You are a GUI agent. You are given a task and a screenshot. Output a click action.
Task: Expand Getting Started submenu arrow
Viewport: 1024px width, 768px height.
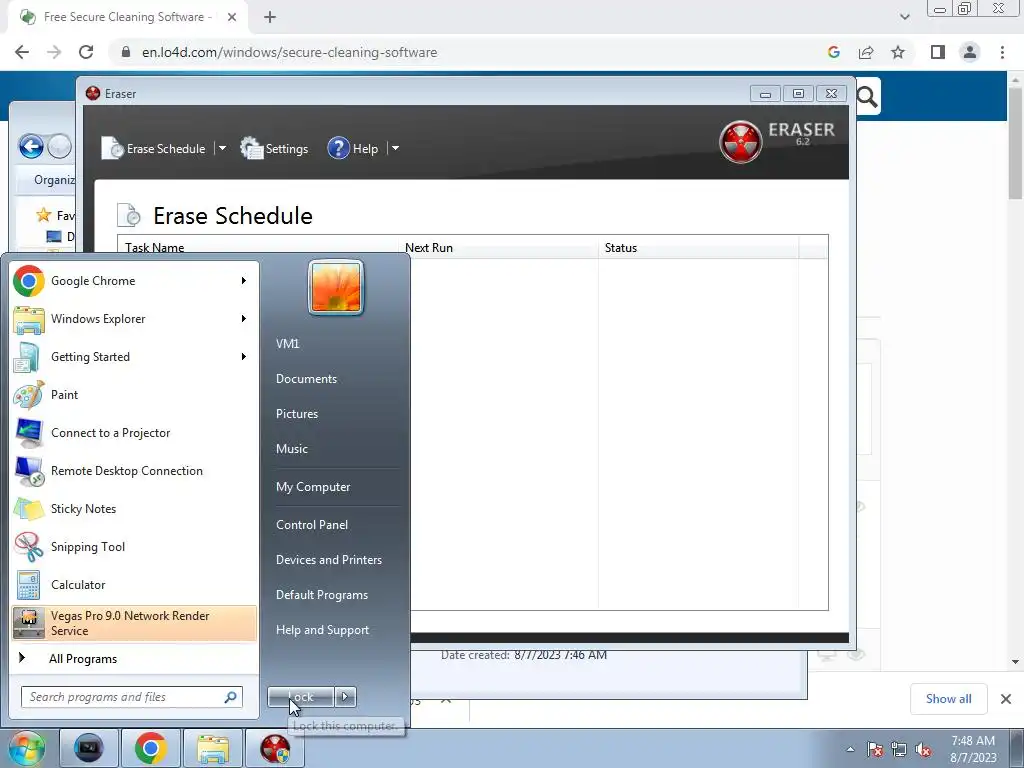(244, 357)
